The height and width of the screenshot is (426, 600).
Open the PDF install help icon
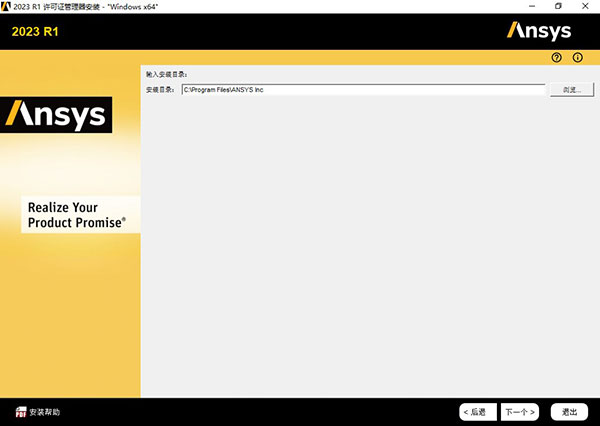20,411
